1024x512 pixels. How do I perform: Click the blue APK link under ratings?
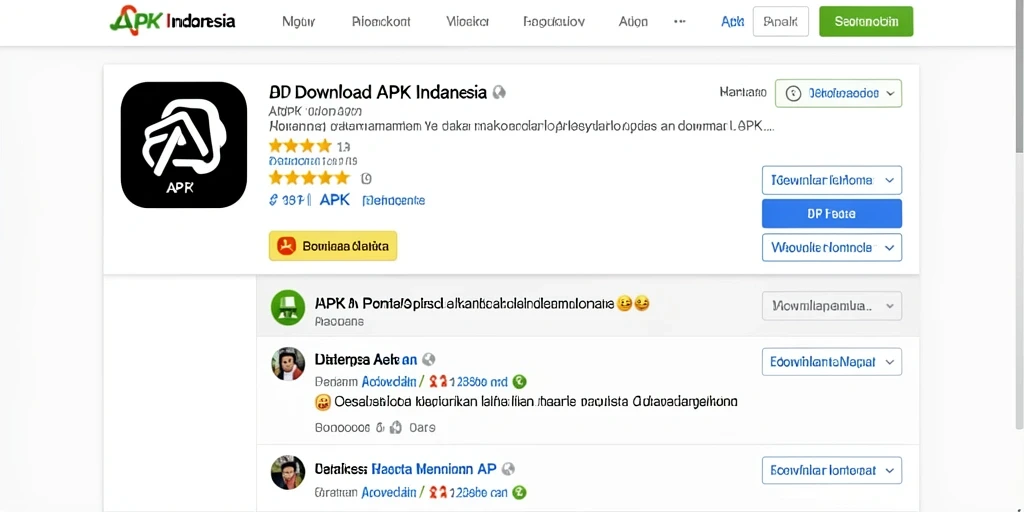point(334,200)
